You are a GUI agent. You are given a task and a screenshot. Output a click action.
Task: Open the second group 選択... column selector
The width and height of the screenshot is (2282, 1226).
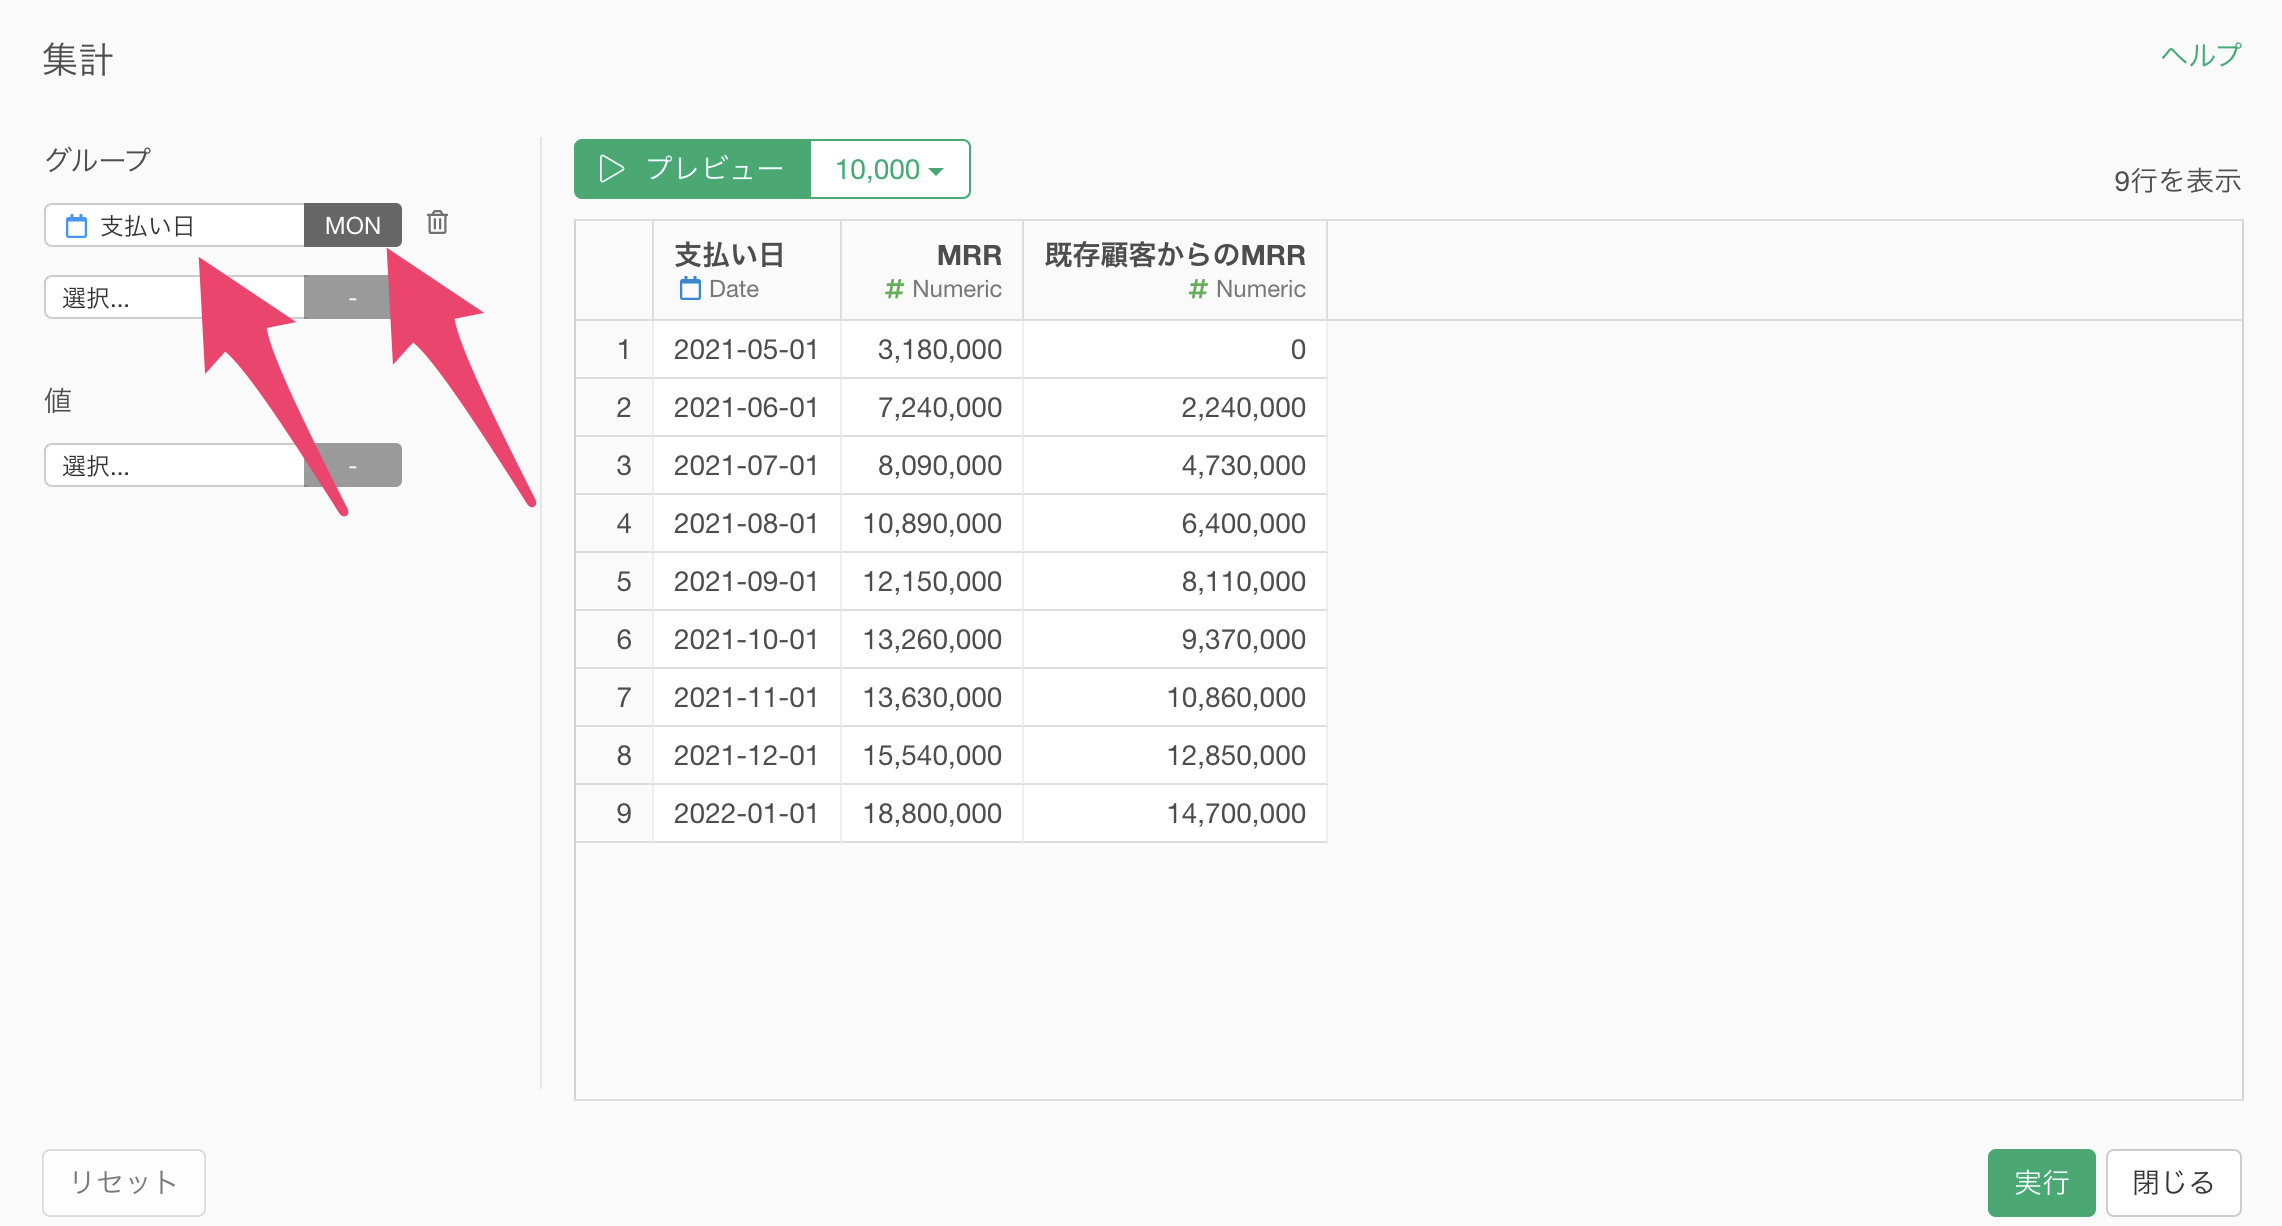[175, 297]
